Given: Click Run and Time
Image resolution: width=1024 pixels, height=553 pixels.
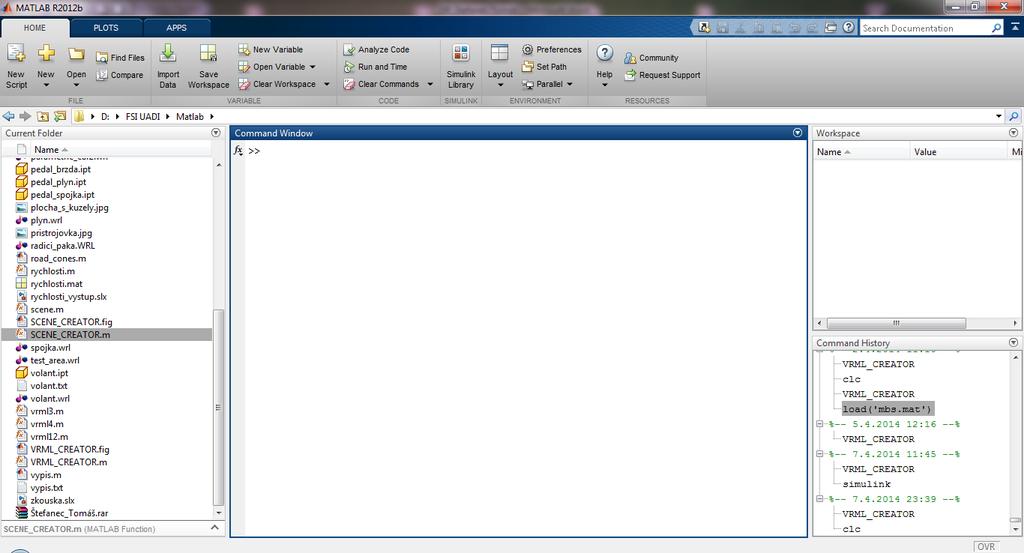Looking at the screenshot, I should (x=375, y=67).
